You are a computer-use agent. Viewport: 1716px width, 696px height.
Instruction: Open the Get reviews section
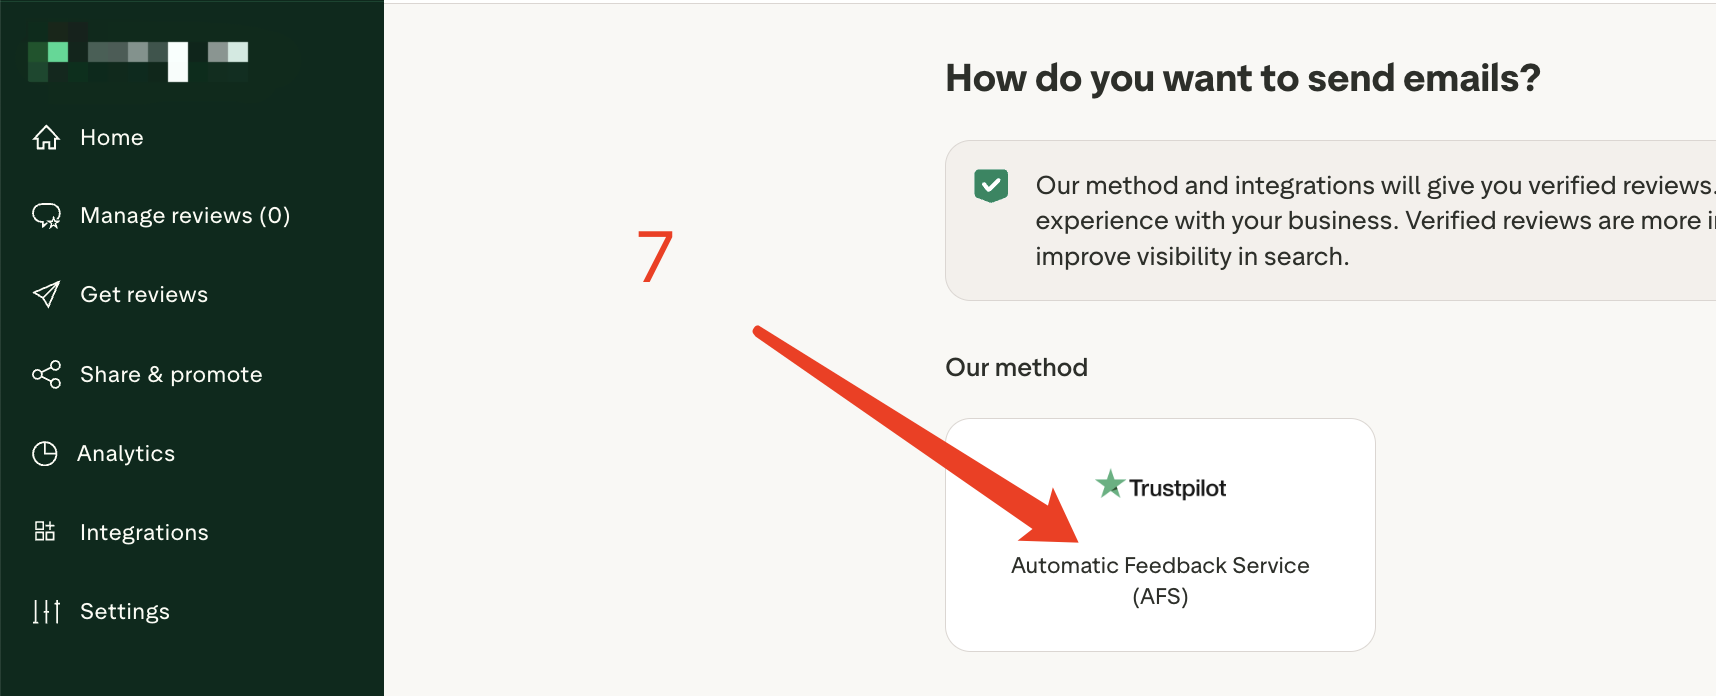click(144, 295)
